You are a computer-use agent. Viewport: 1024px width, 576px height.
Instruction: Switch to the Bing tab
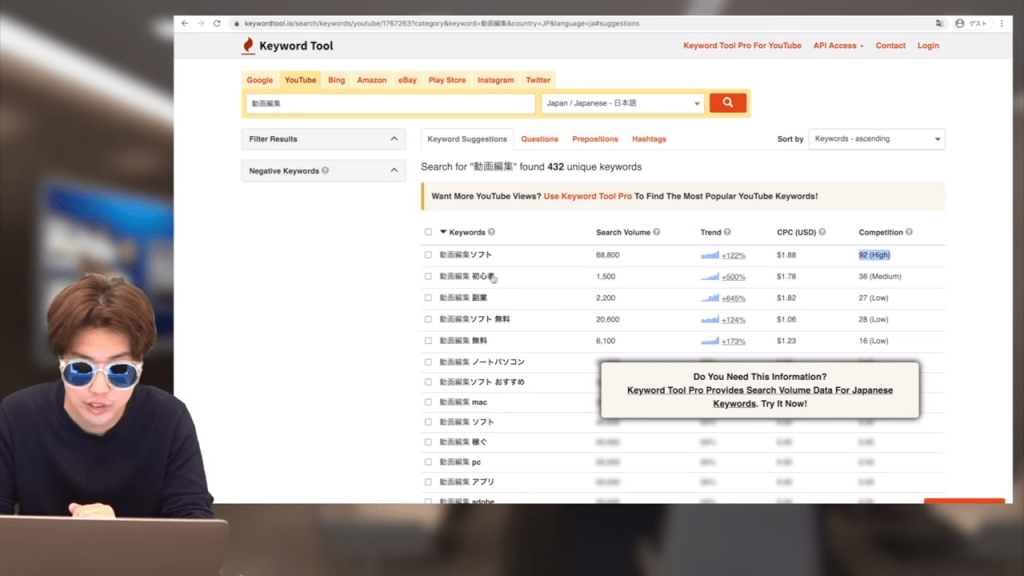click(336, 80)
